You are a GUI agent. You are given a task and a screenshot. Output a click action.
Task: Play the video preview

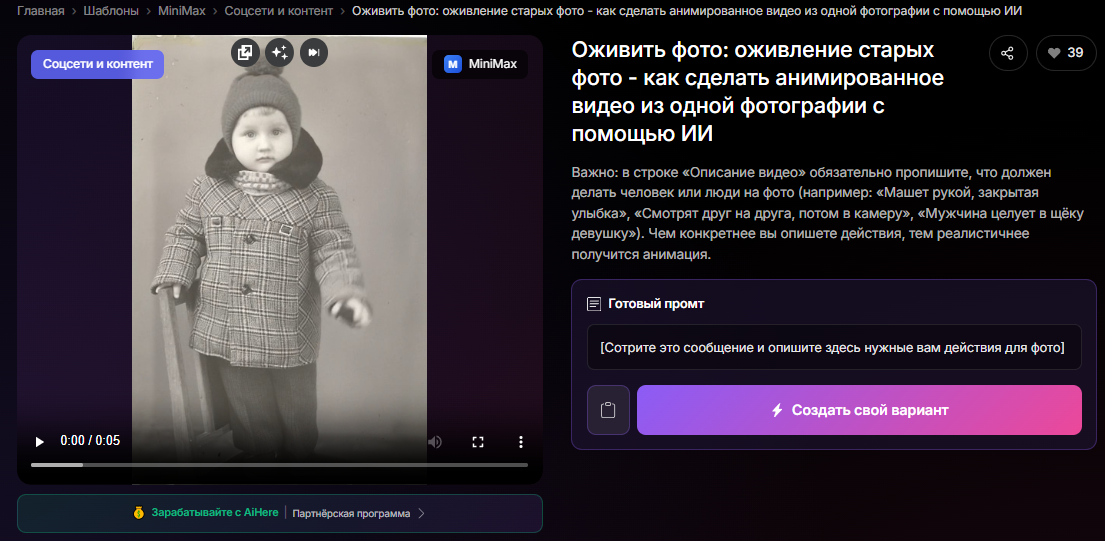click(x=39, y=442)
